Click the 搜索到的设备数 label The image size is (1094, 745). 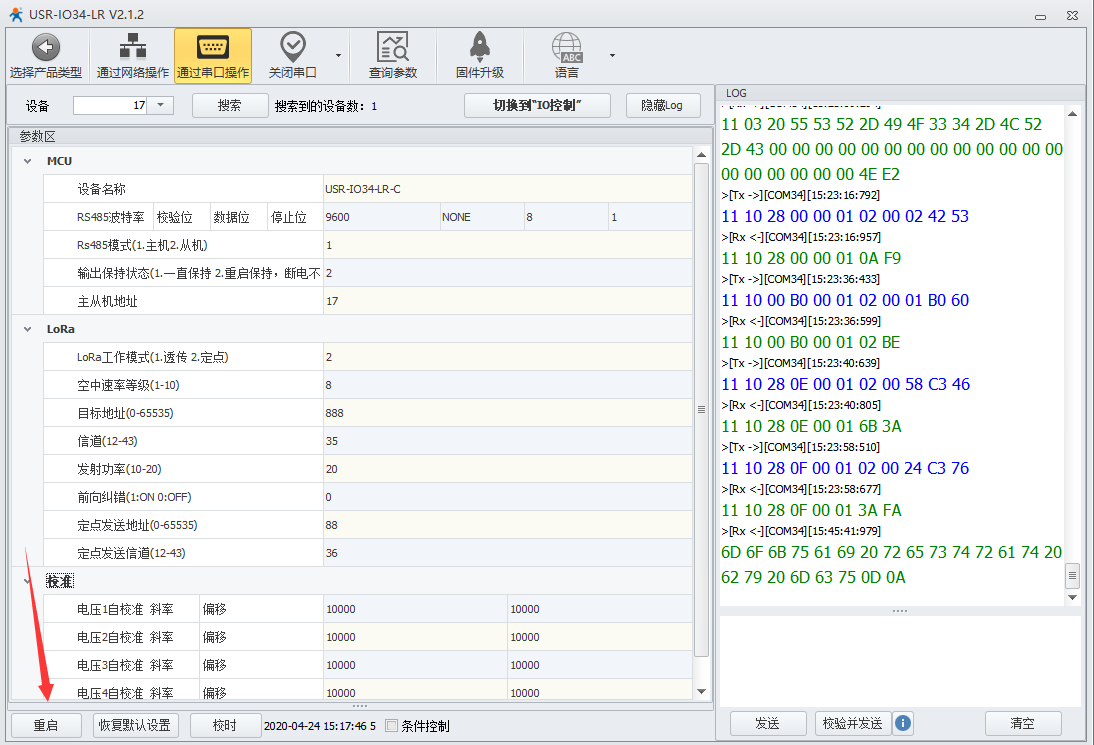pyautogui.click(x=326, y=106)
